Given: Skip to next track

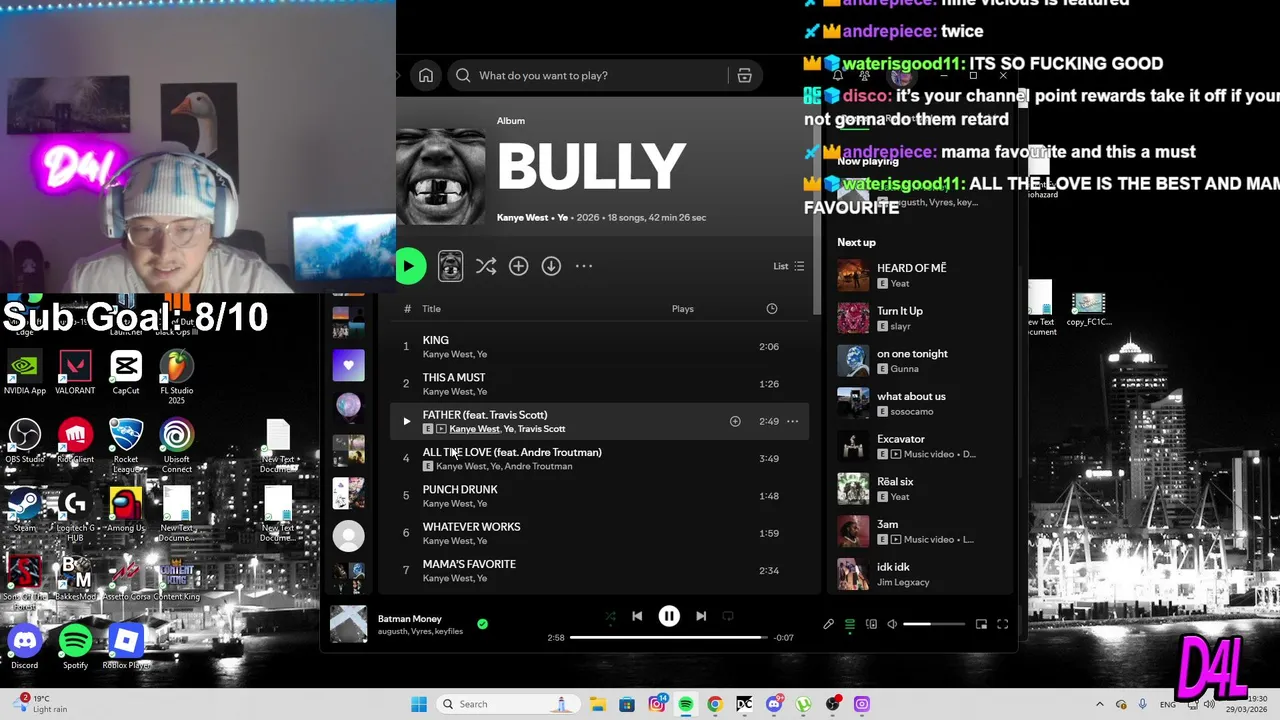Looking at the screenshot, I should [701, 616].
